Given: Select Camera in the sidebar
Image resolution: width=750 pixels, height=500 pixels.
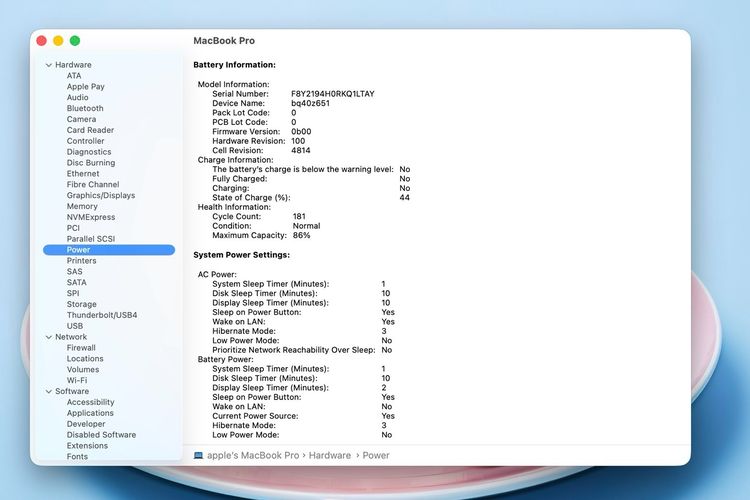Looking at the screenshot, I should pyautogui.click(x=81, y=119).
